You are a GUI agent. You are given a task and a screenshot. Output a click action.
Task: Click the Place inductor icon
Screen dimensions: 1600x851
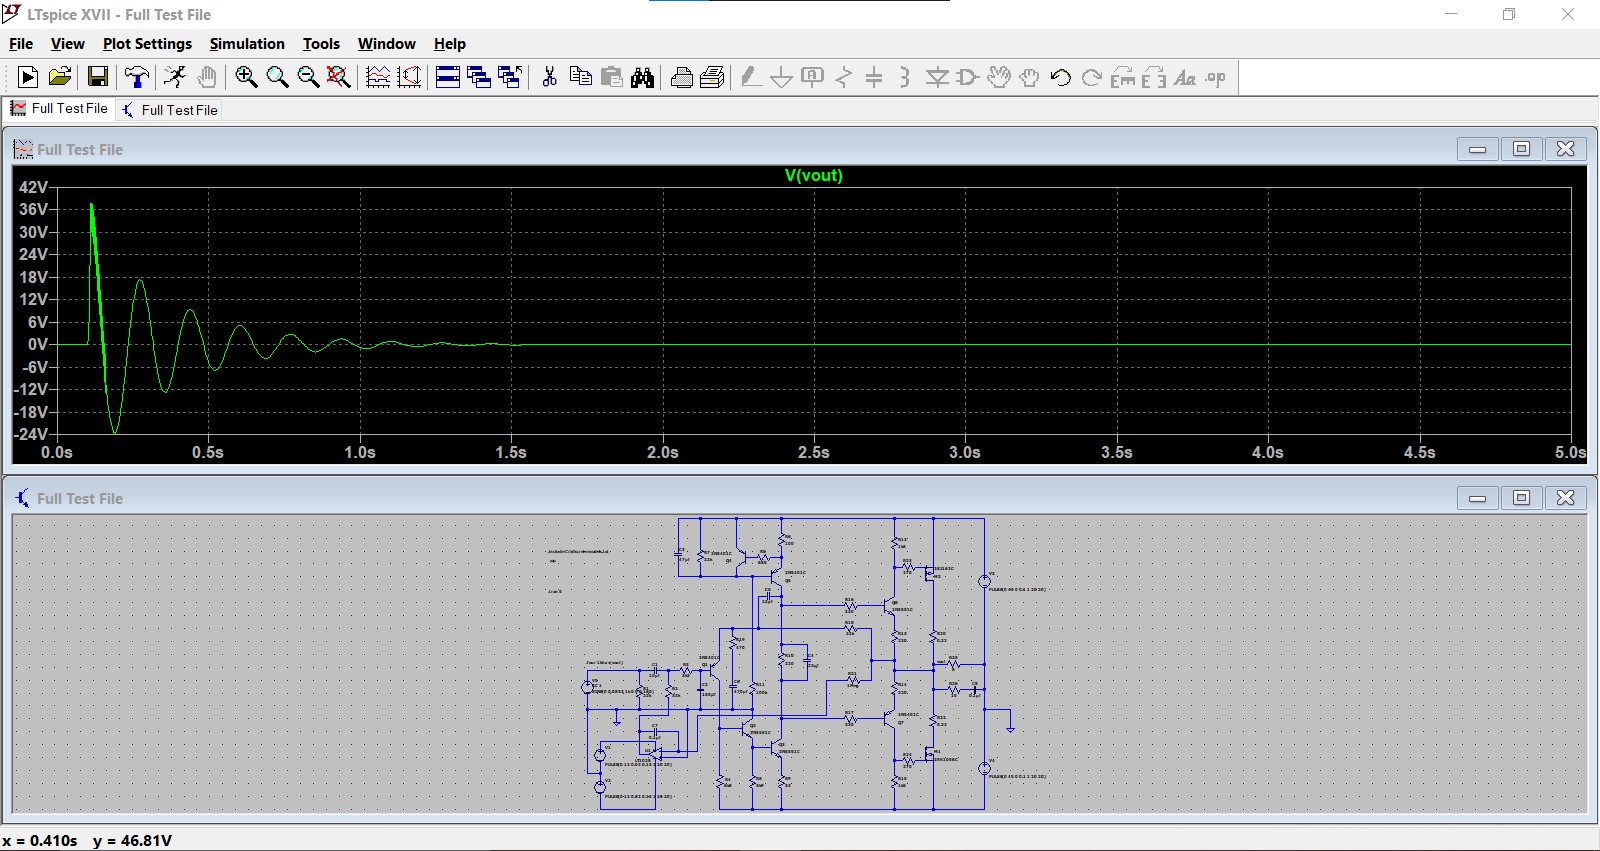905,77
